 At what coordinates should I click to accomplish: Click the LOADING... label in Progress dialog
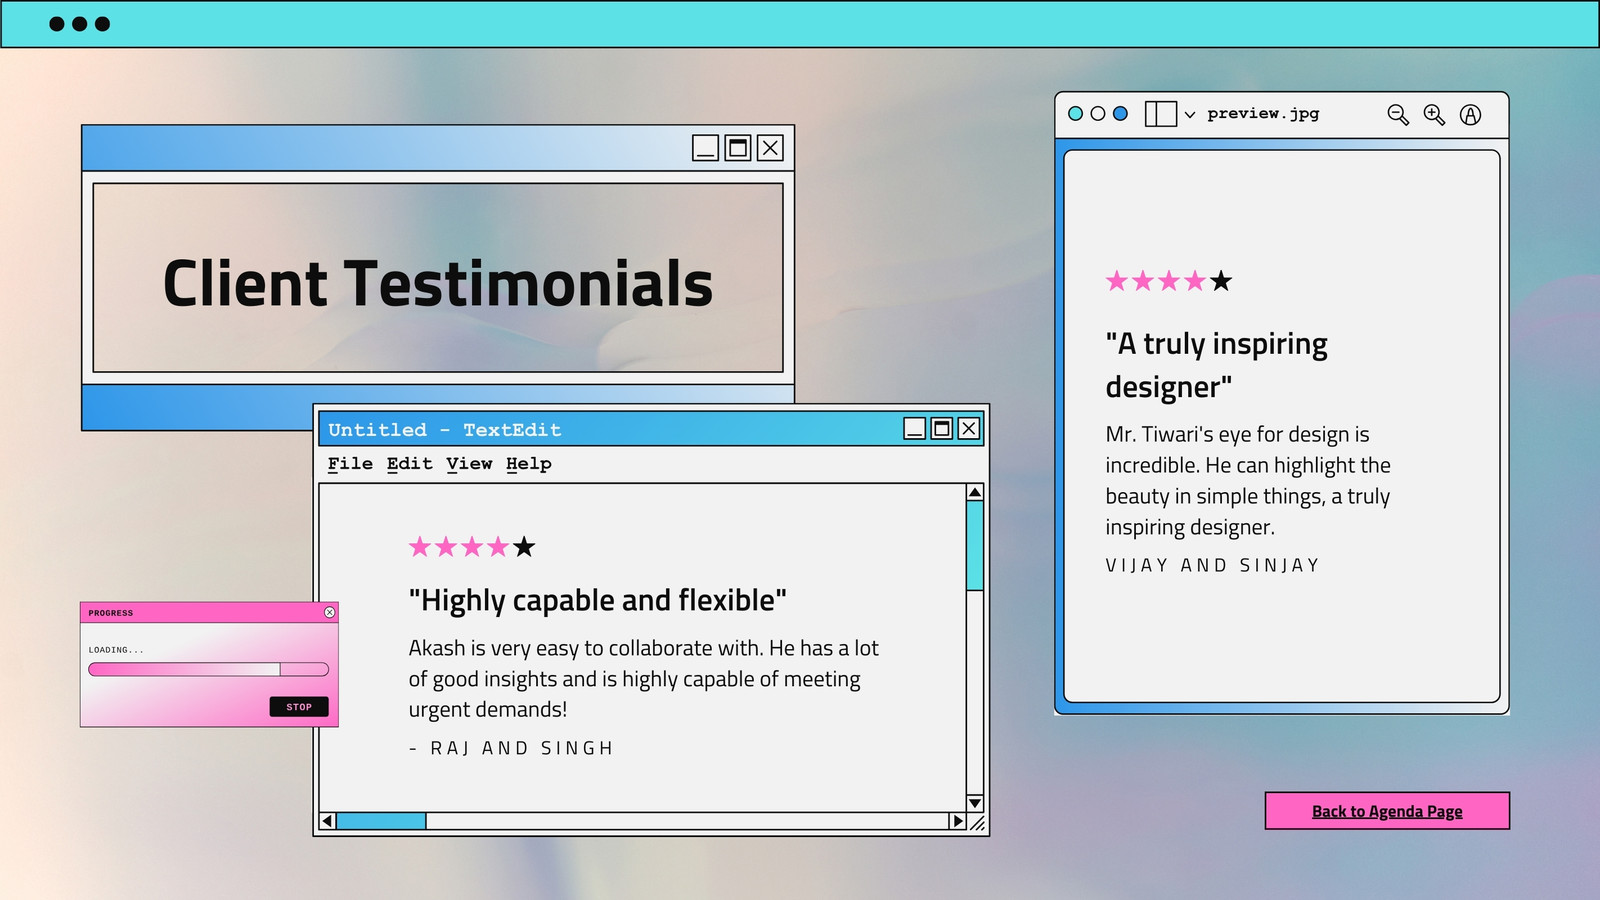[x=116, y=650]
